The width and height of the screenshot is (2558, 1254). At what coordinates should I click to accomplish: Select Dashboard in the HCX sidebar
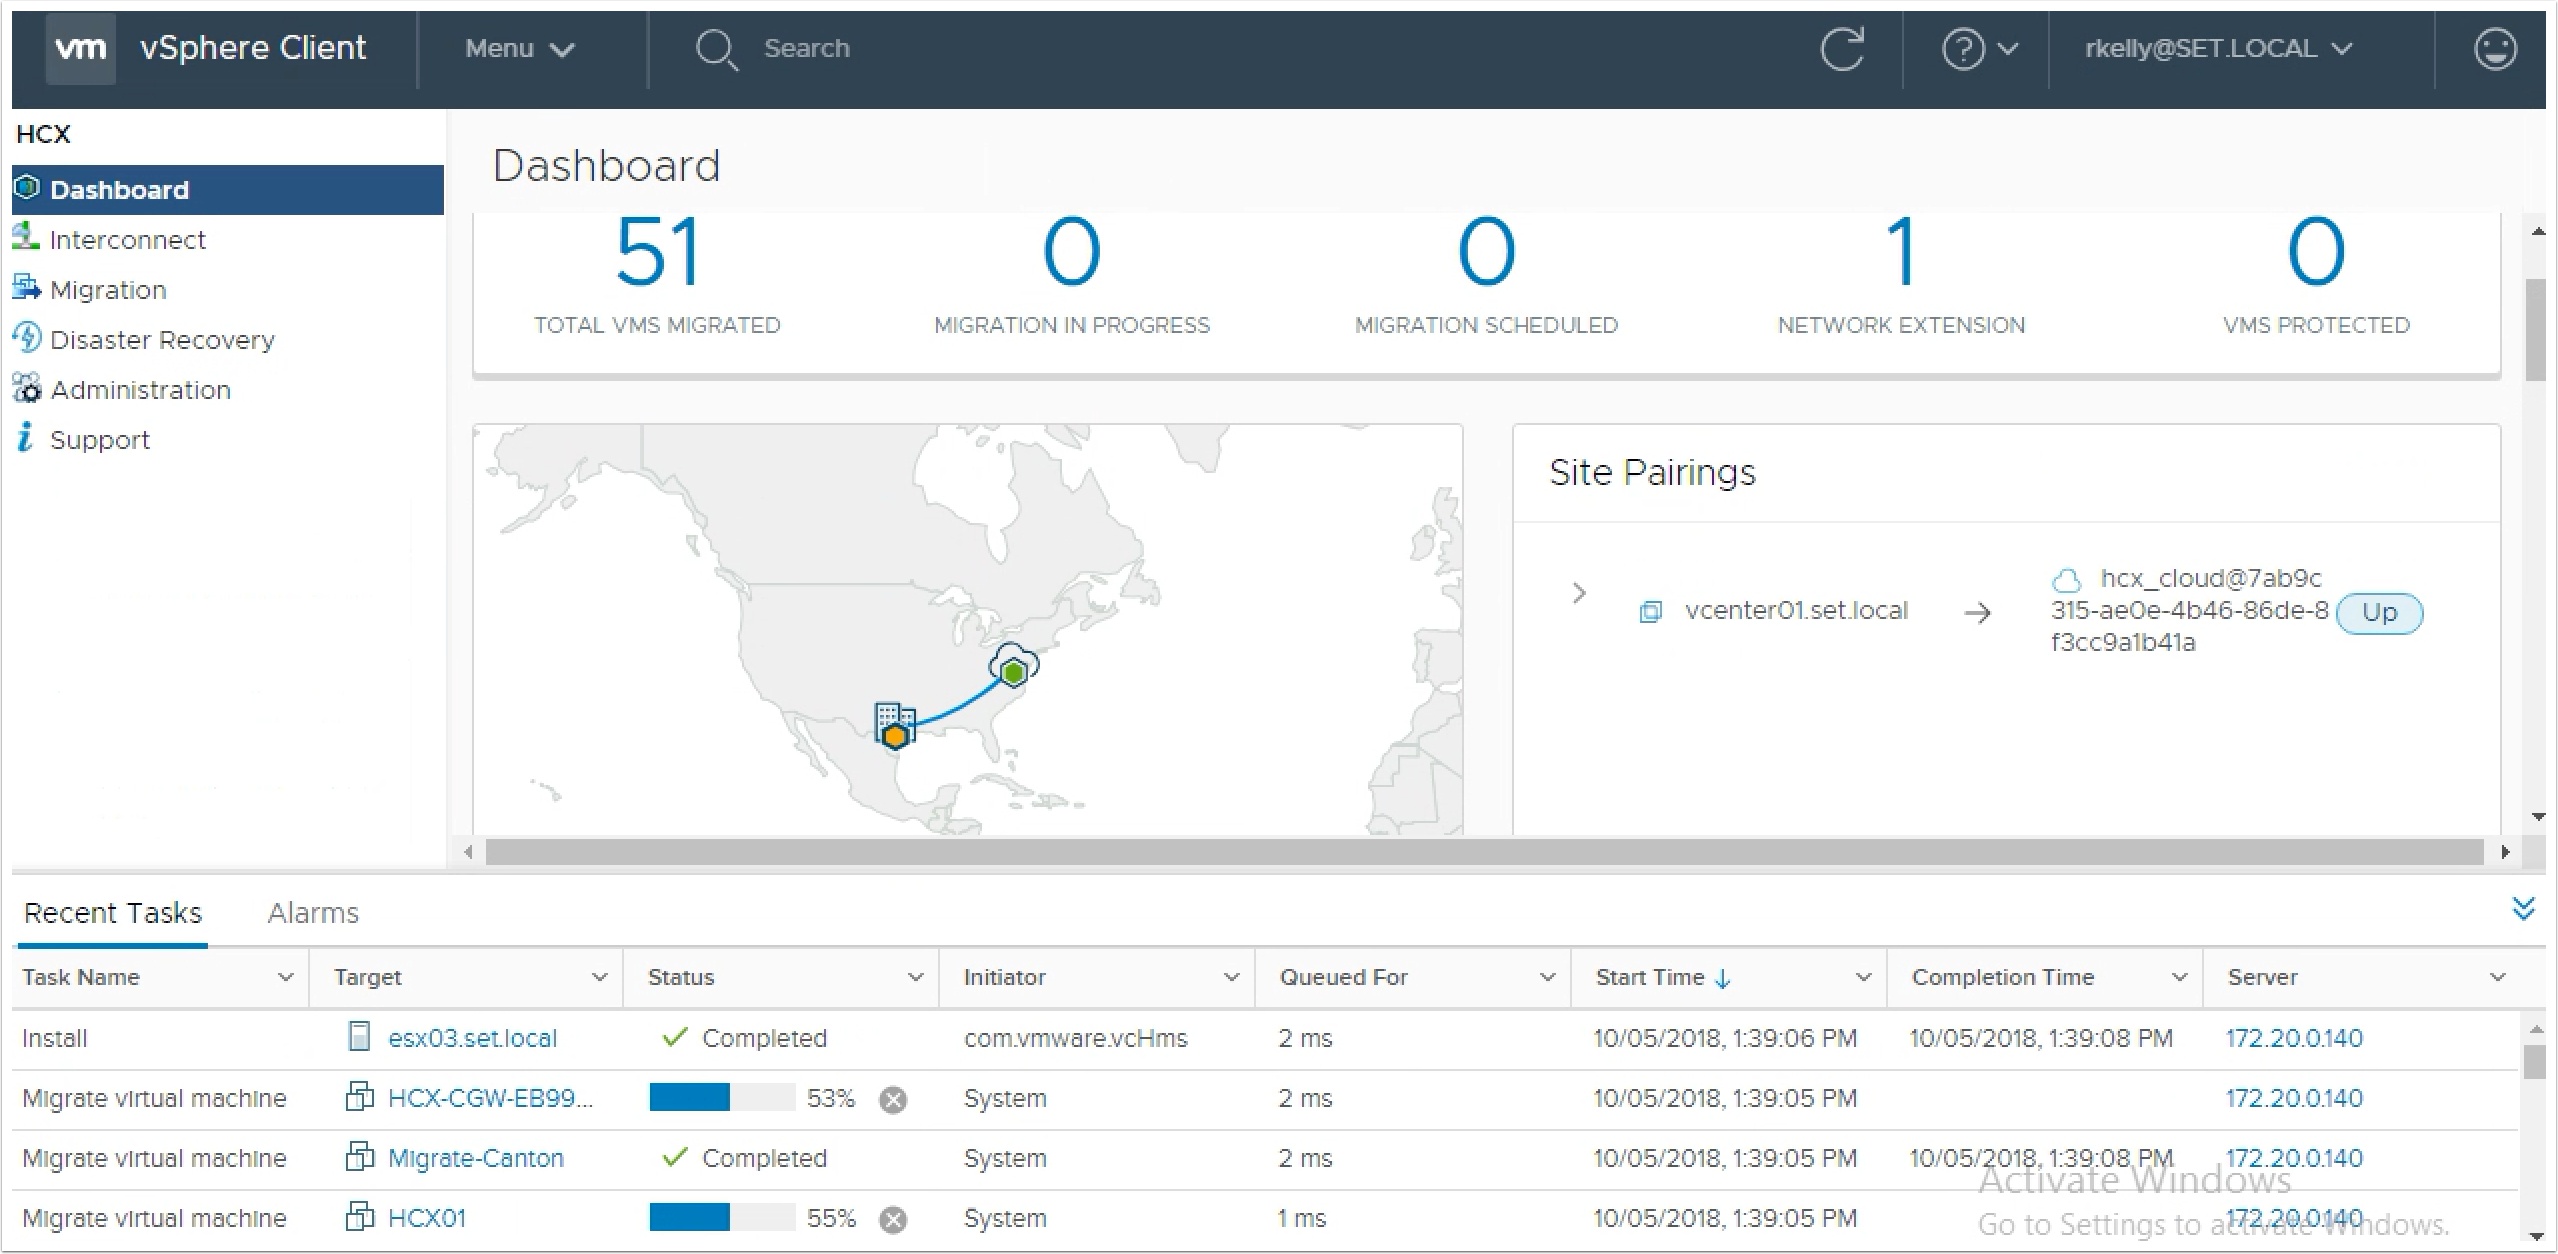(x=227, y=190)
